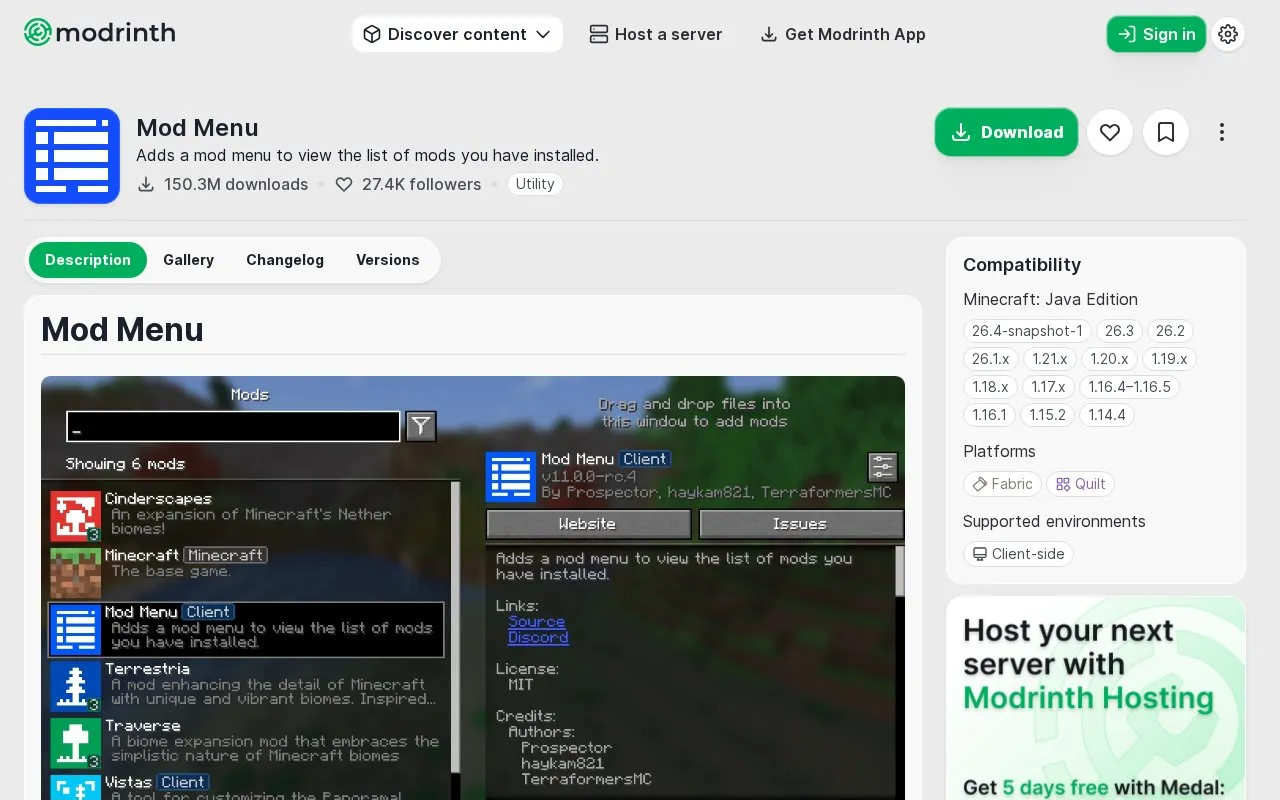
Task: Click the Modrinth Hosting advertisement banner
Action: tap(1096, 698)
